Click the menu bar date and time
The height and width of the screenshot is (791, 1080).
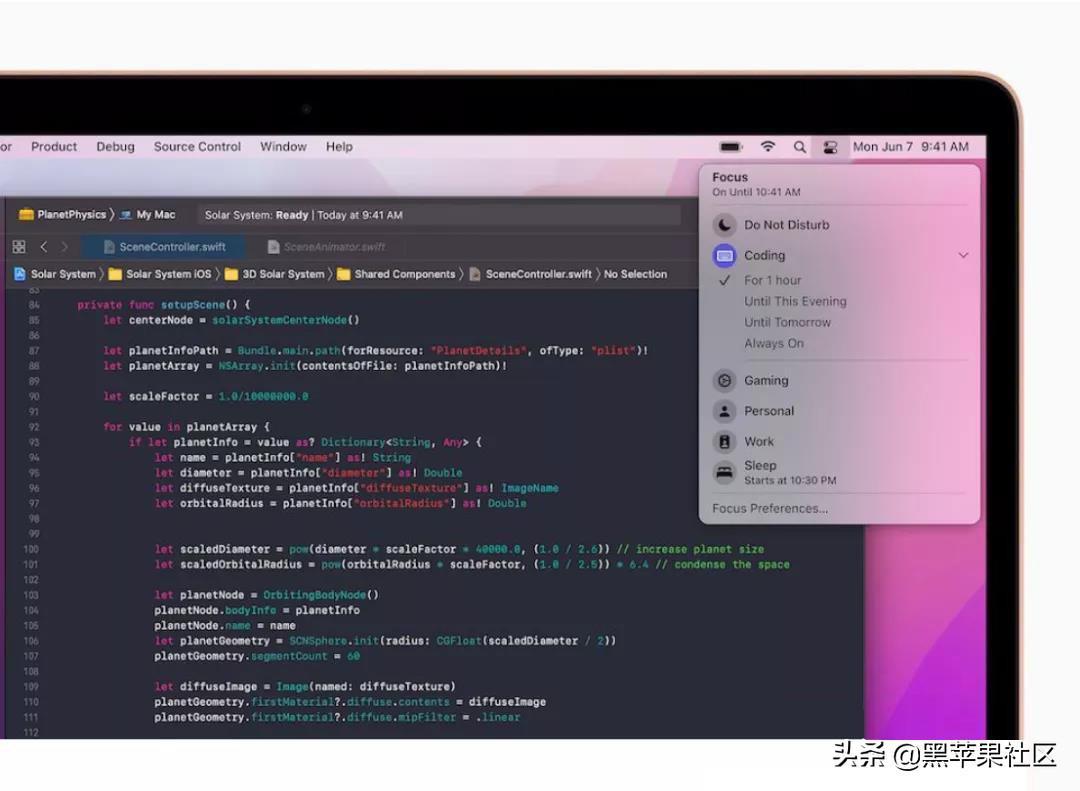(x=911, y=147)
